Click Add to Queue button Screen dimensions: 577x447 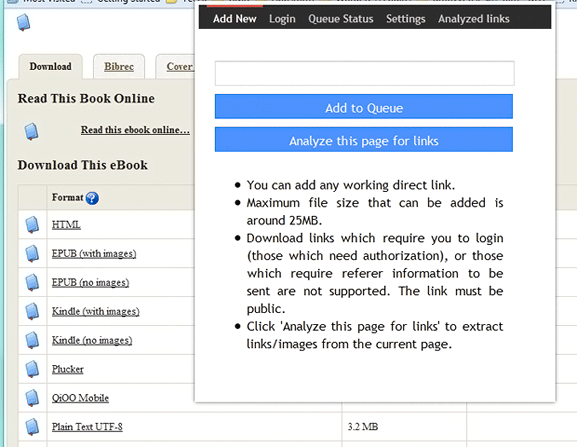364,107
